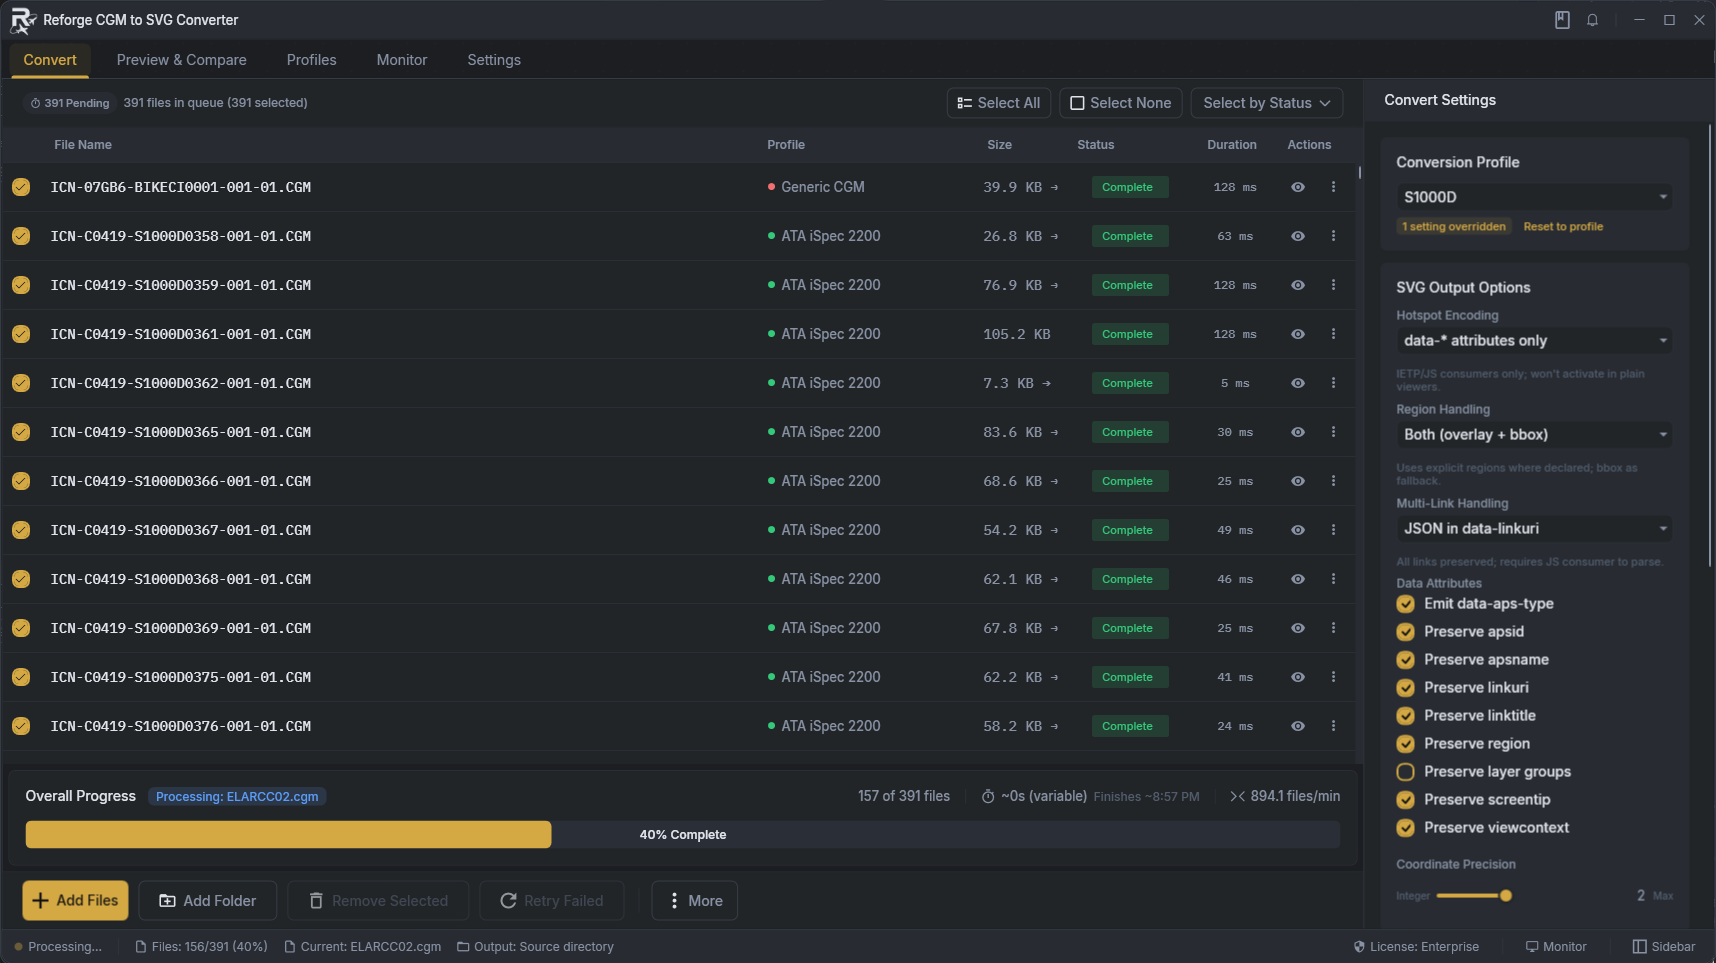This screenshot has height=963, width=1716.
Task: Uncheck Preserve screentip option
Action: [x=1405, y=800]
